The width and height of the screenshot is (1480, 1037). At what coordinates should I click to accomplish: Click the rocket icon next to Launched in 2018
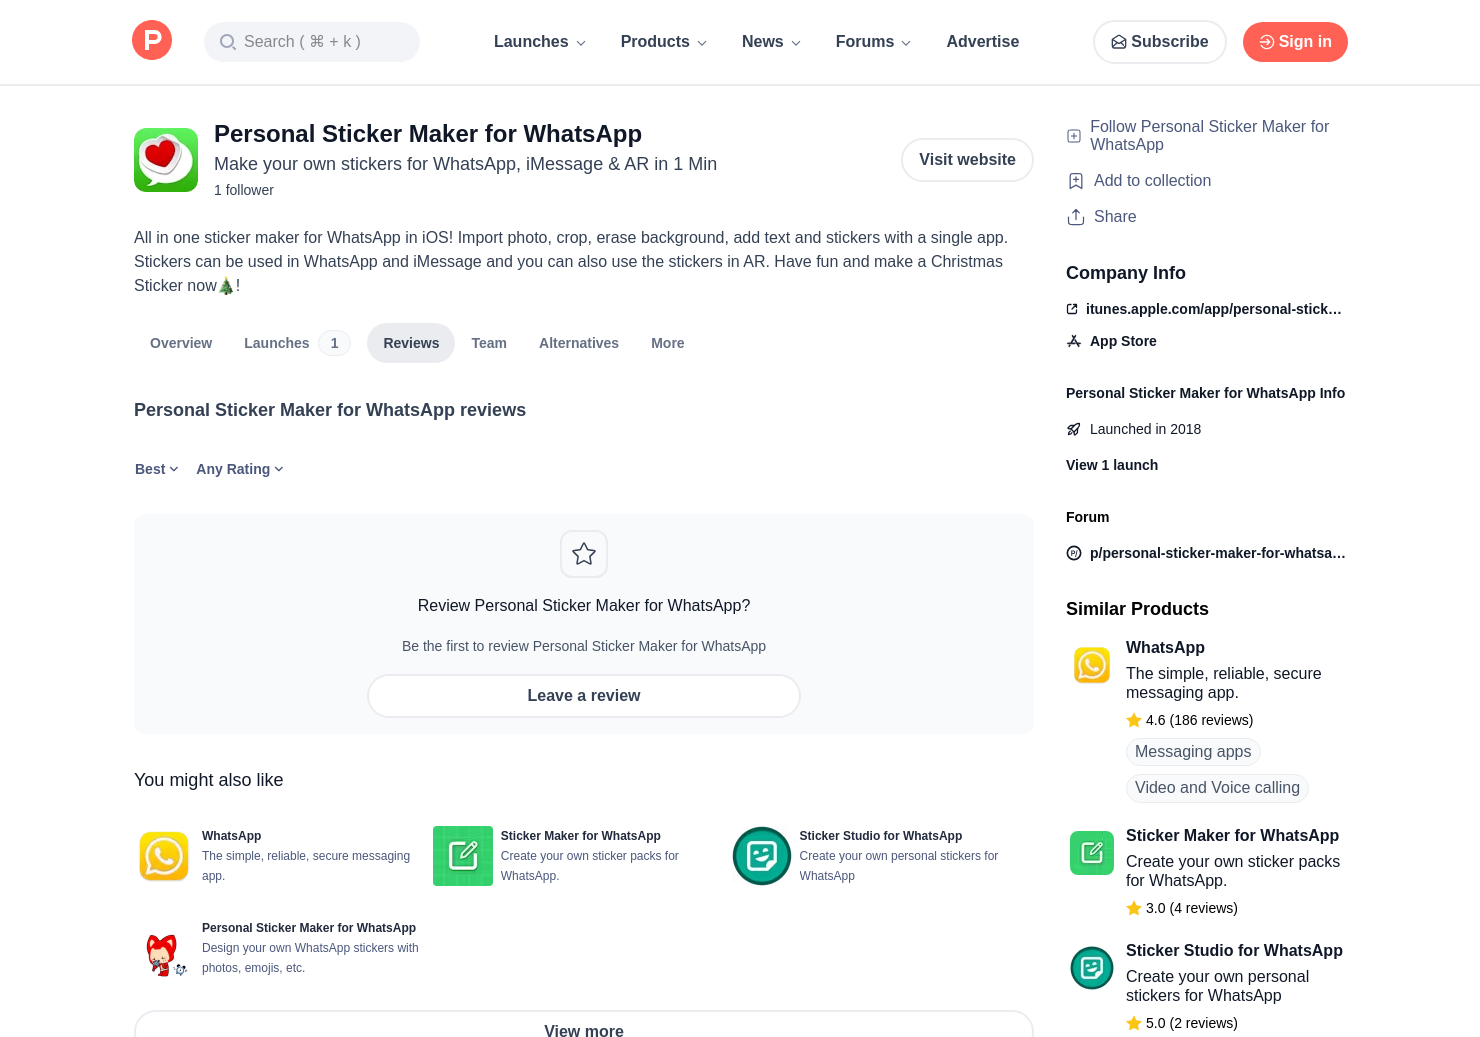coord(1074,429)
